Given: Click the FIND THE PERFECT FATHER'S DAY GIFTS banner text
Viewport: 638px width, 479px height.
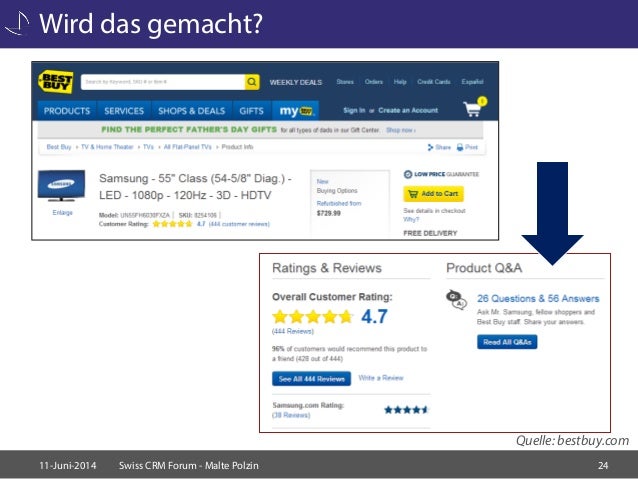Looking at the screenshot, I should (x=189, y=129).
